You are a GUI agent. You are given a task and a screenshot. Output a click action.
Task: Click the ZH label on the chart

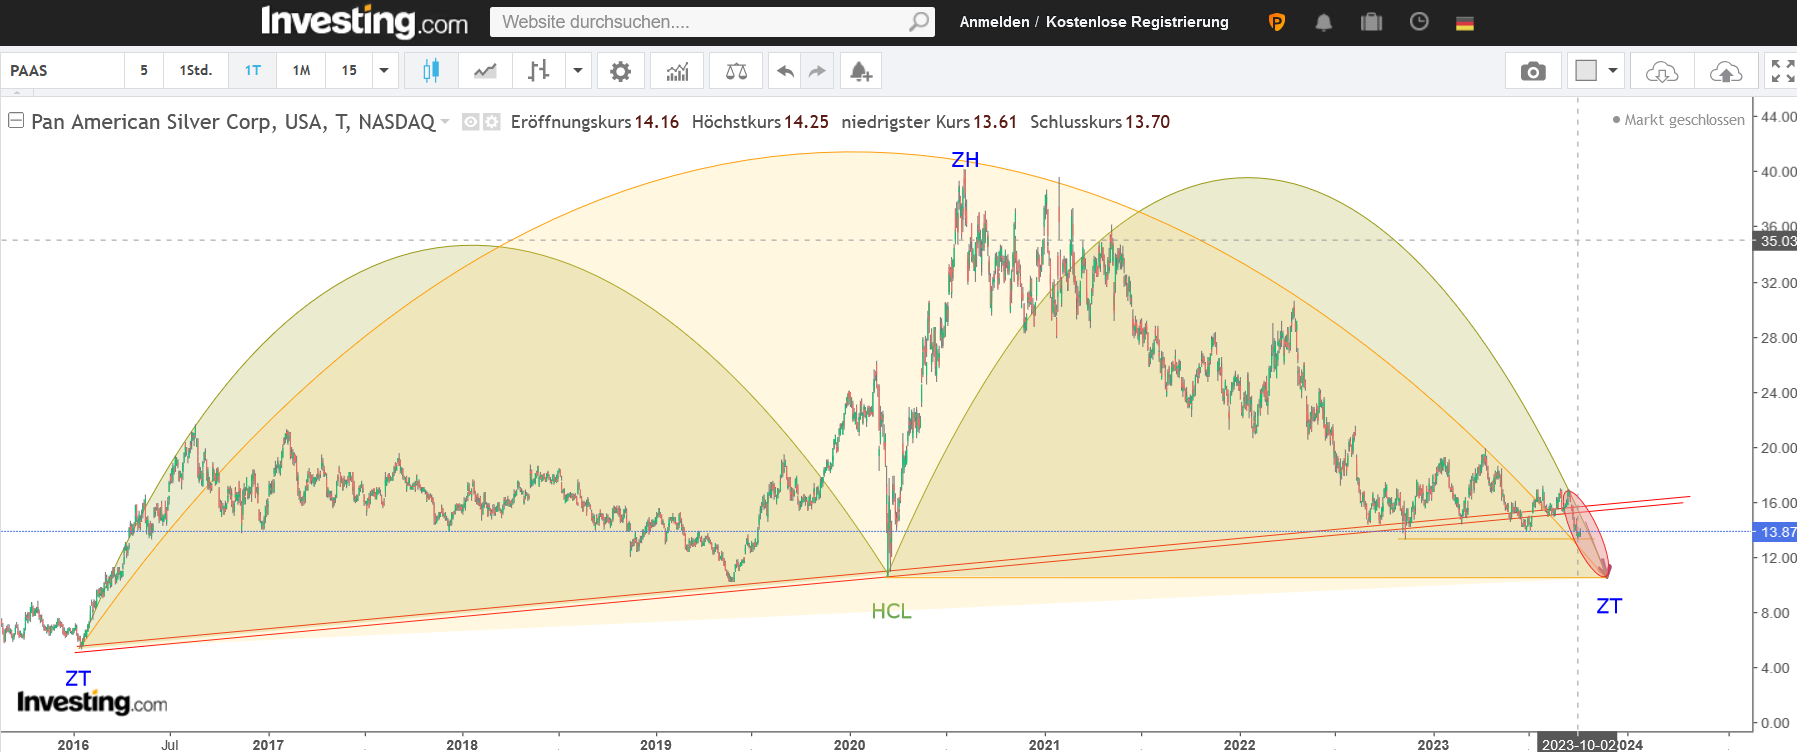coord(965,160)
